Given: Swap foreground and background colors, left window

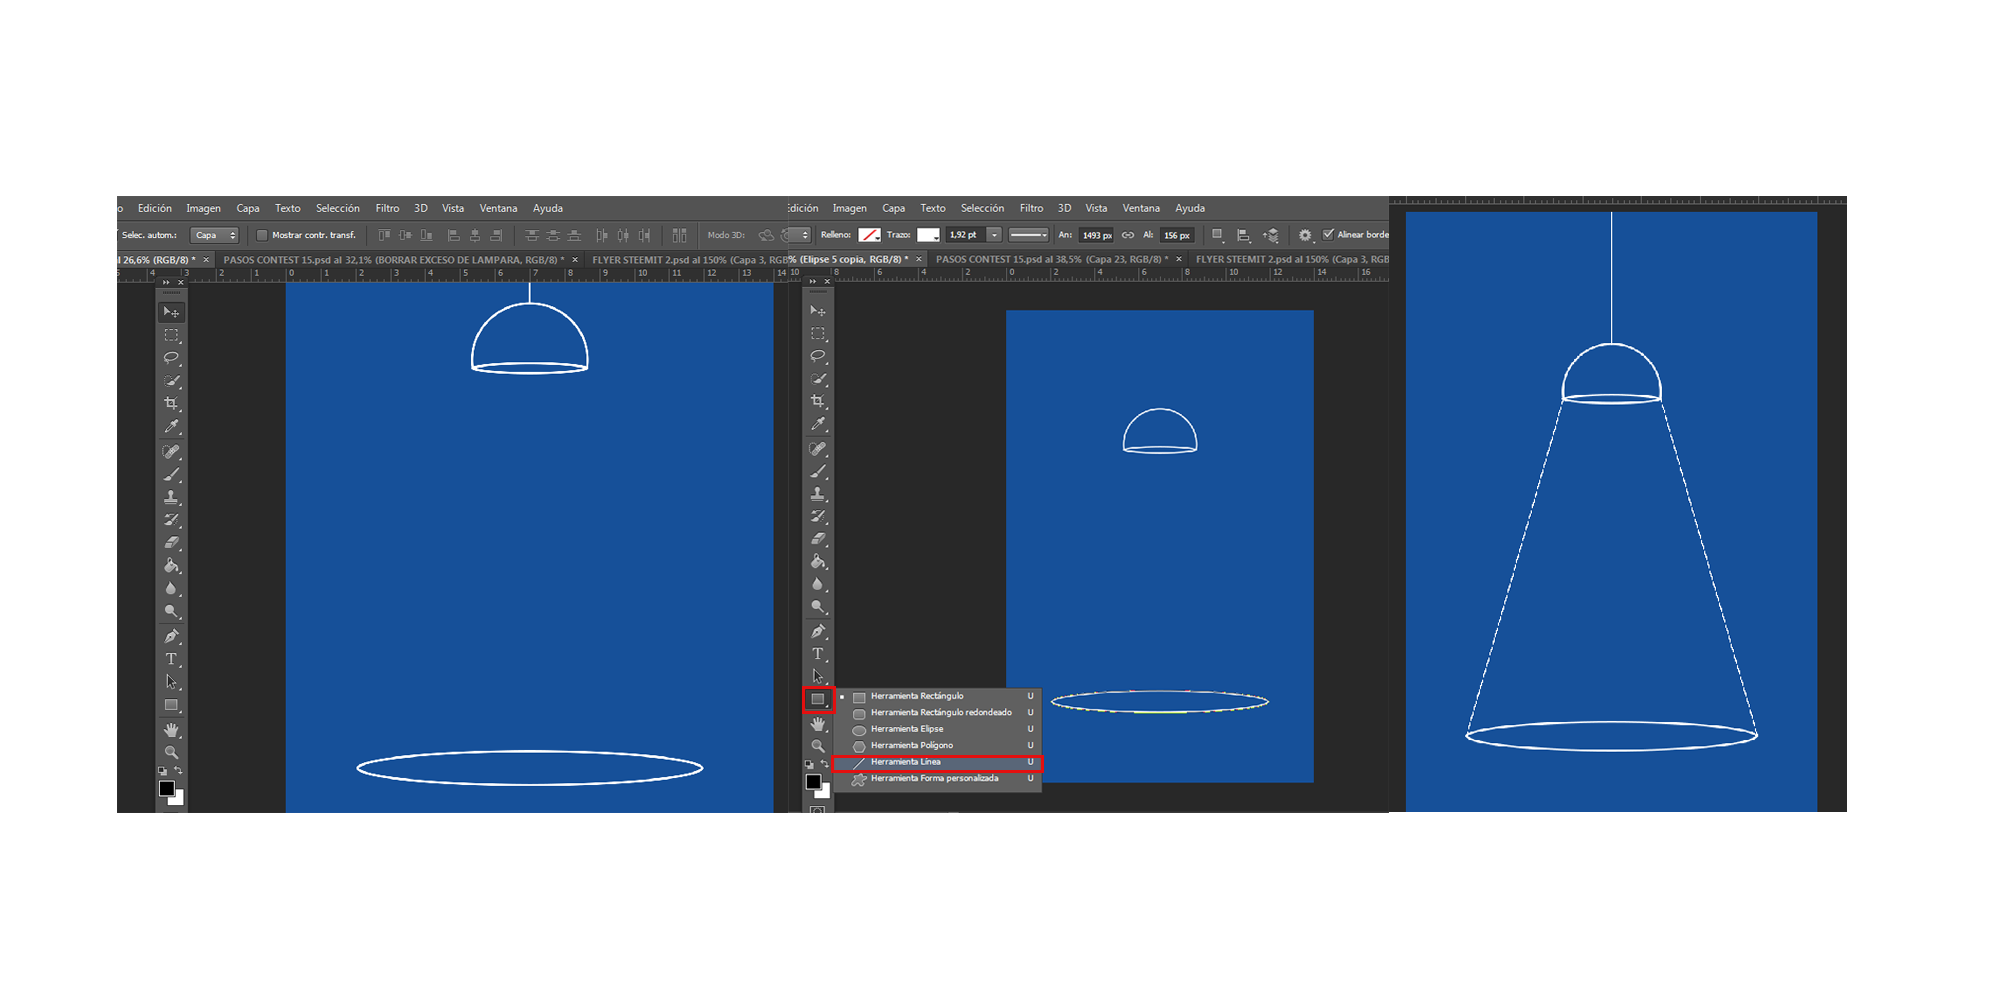Looking at the screenshot, I should (179, 771).
